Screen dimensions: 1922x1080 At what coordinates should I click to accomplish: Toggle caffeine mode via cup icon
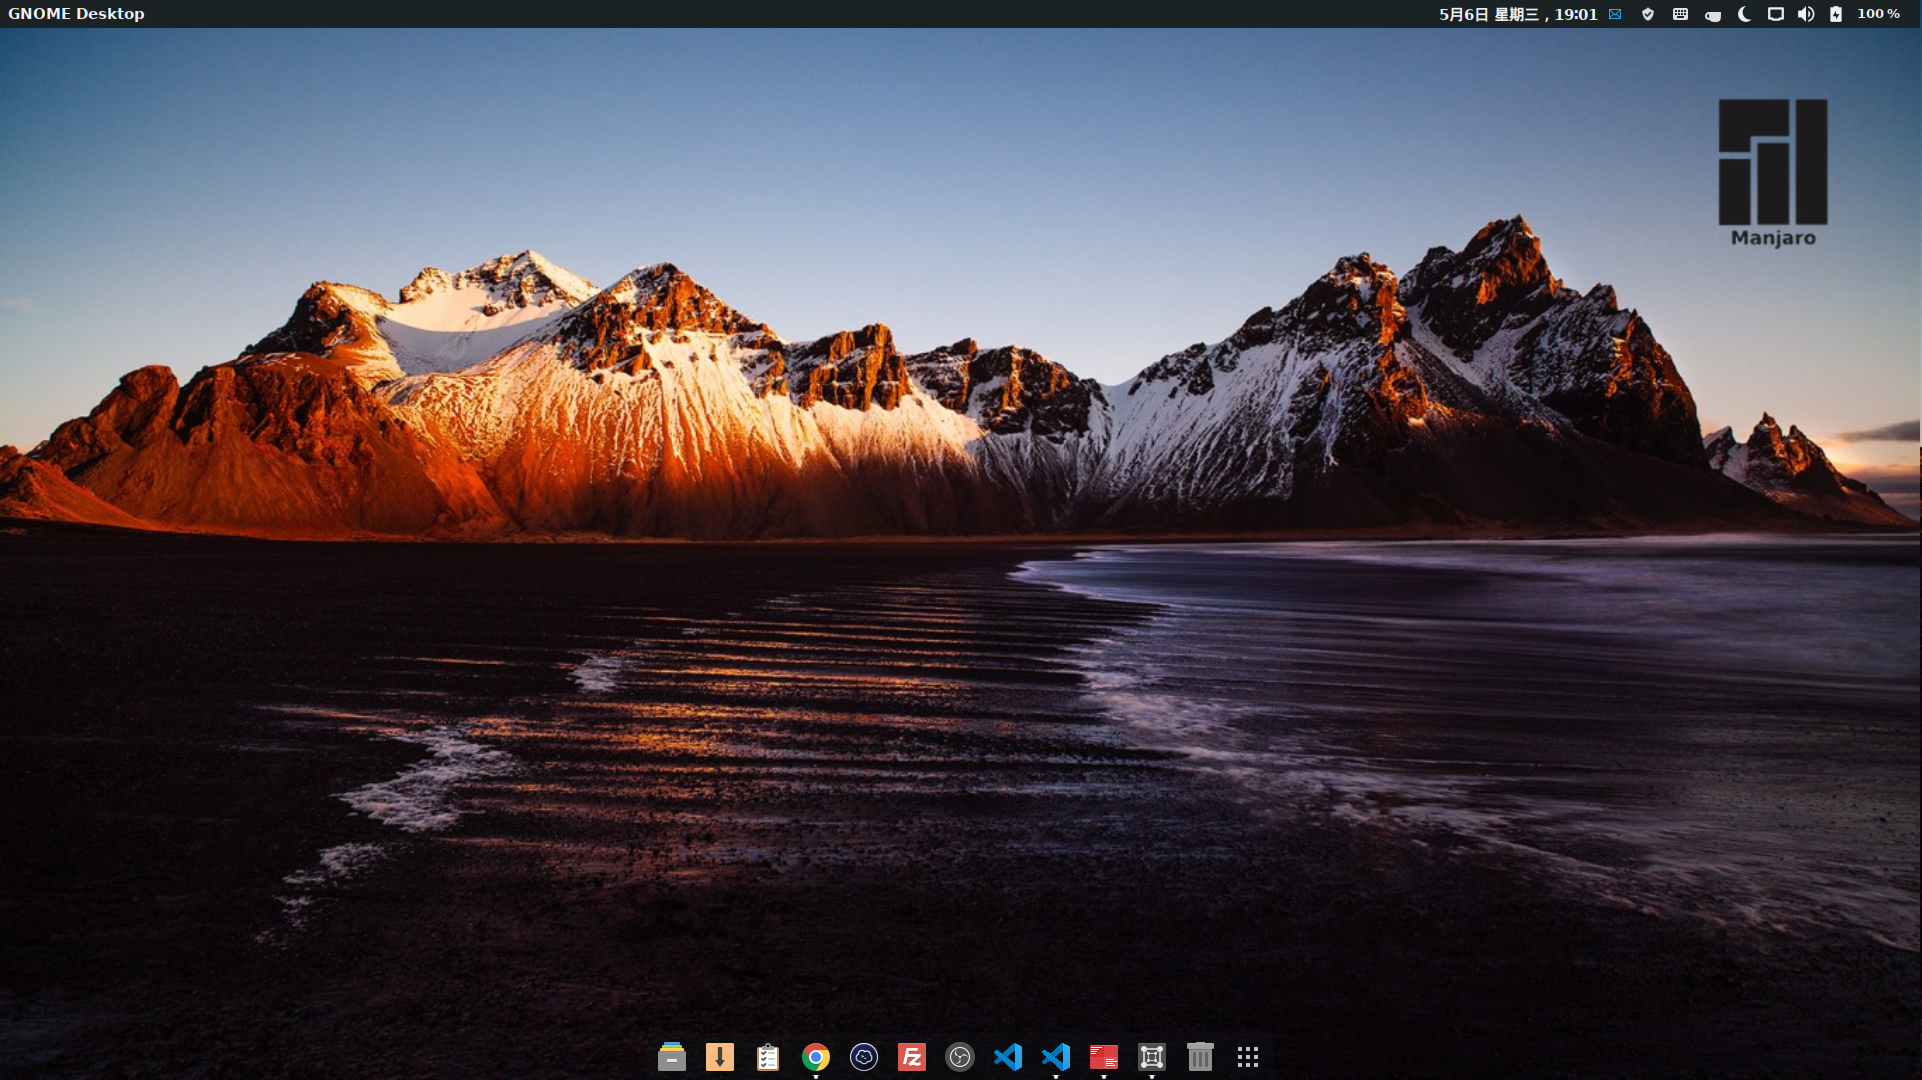(x=1712, y=14)
